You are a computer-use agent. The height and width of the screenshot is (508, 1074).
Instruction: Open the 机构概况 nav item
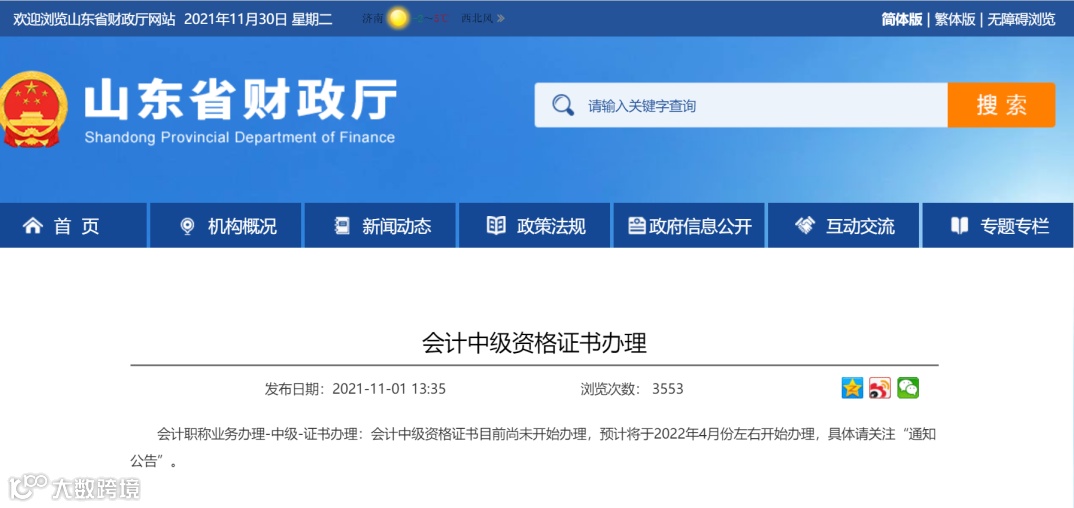[225, 225]
